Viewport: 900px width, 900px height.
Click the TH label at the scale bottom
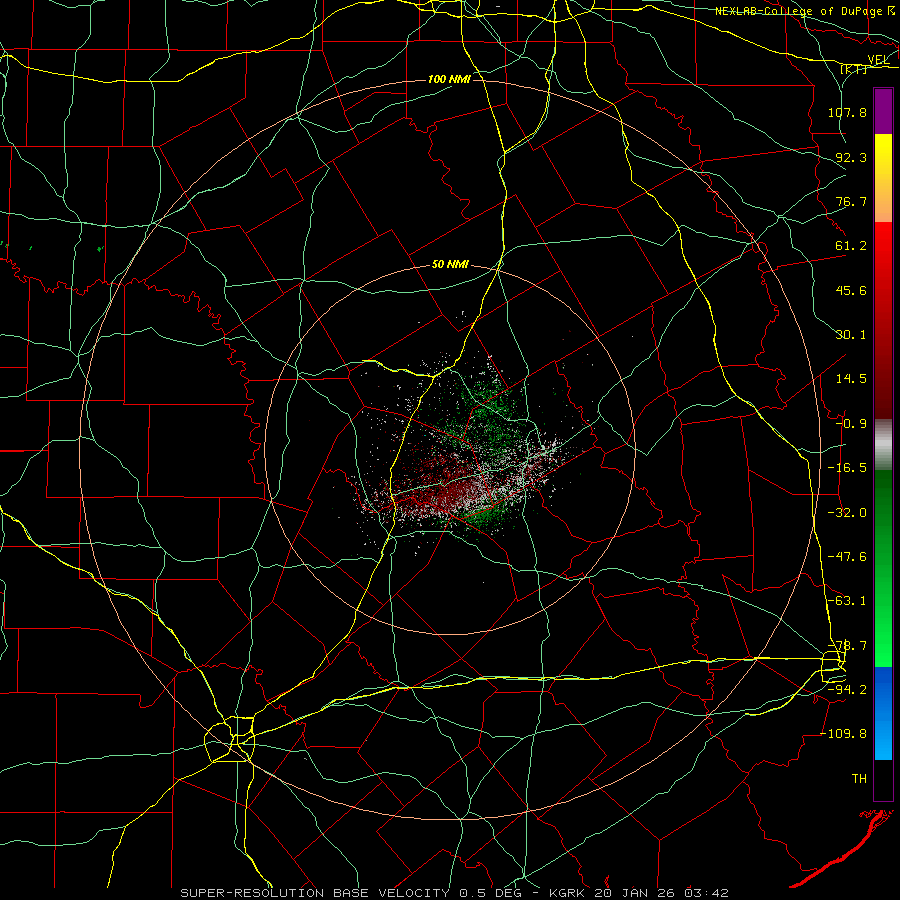(859, 779)
